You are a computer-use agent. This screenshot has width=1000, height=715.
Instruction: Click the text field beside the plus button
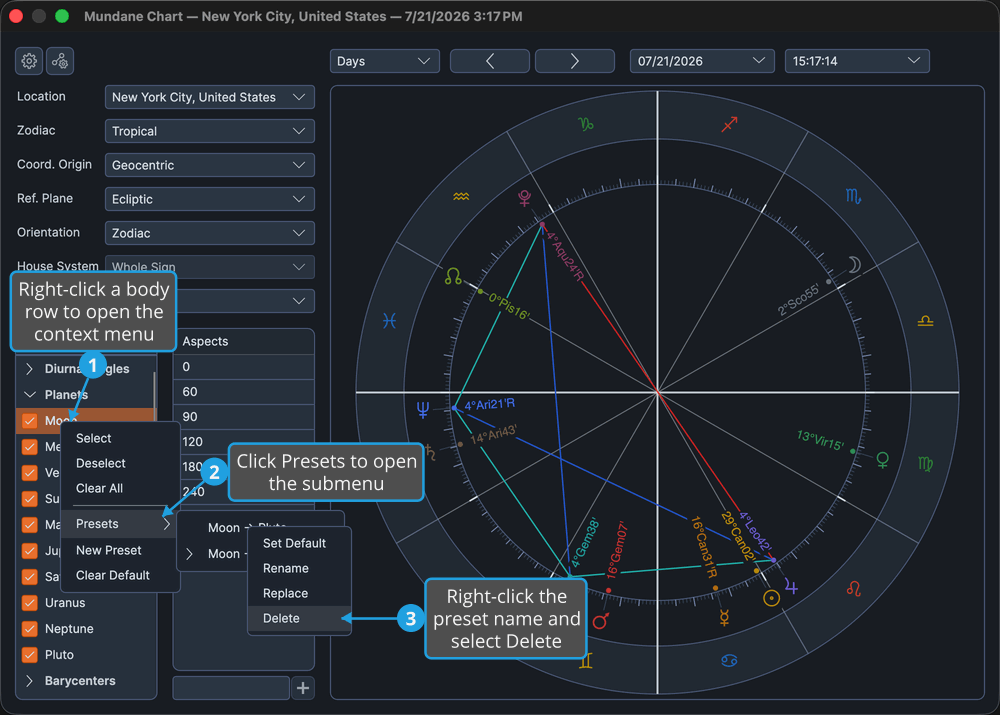pyautogui.click(x=231, y=688)
